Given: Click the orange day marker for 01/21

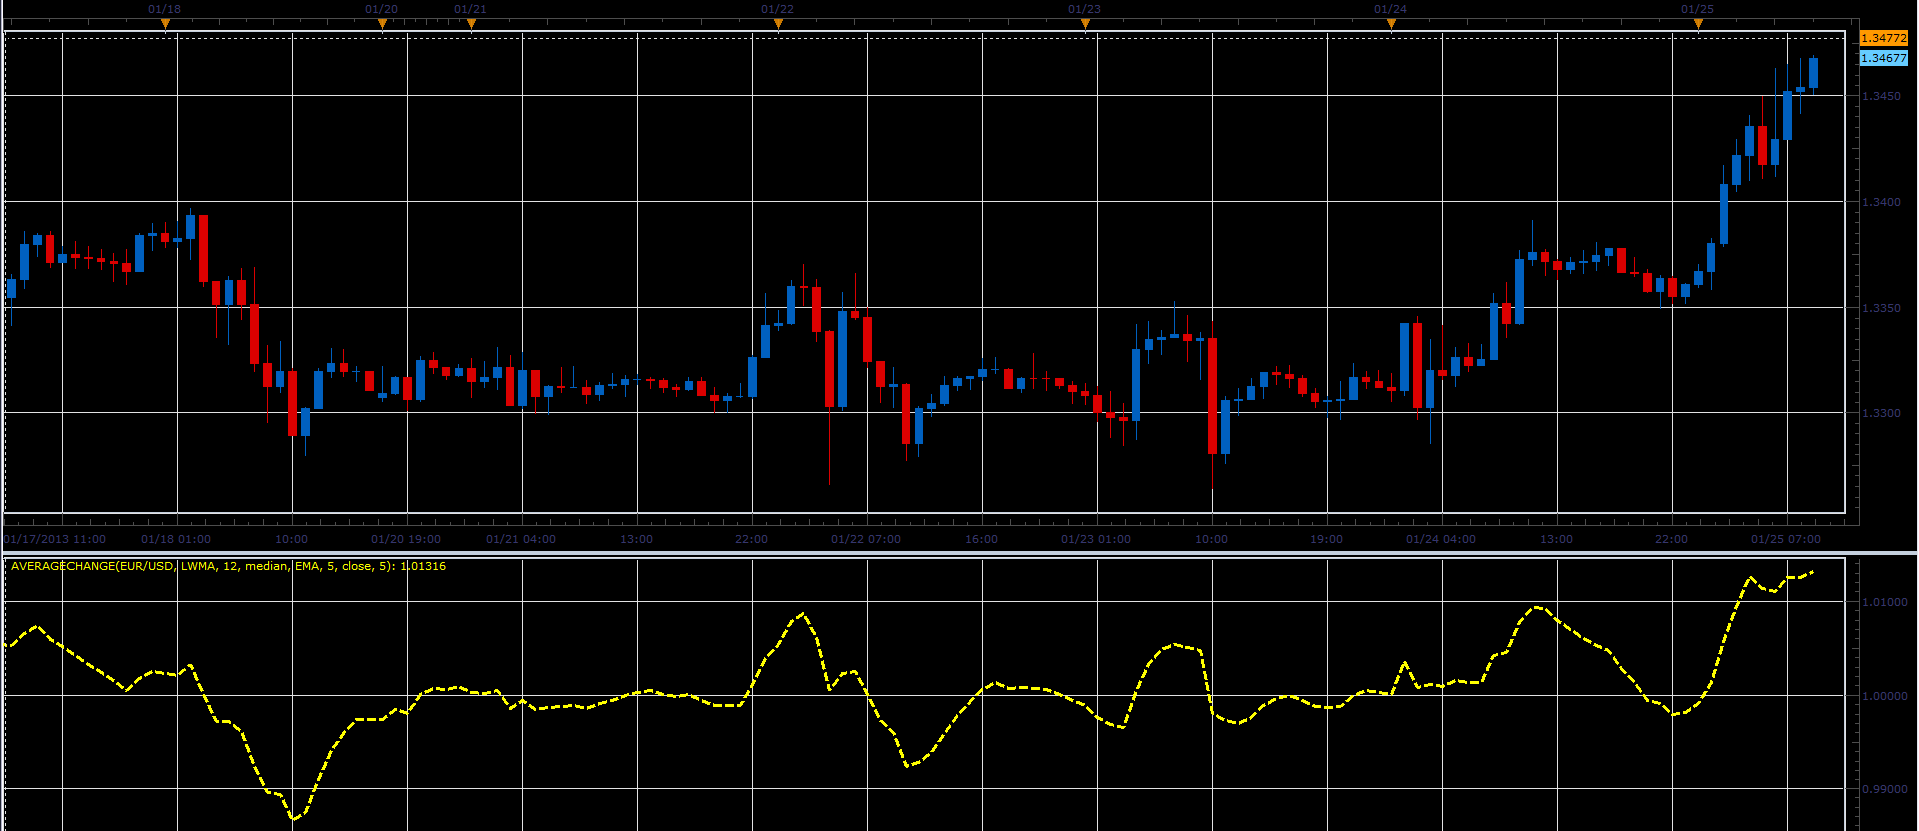Looking at the screenshot, I should 471,24.
